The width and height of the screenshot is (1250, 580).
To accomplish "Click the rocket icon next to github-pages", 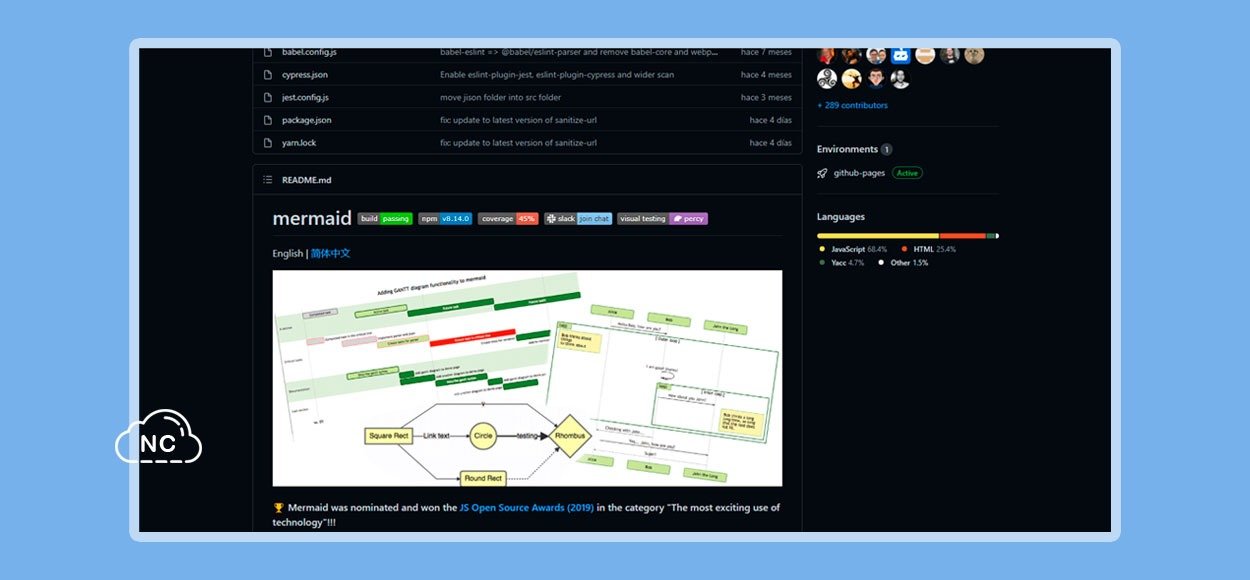I will (823, 173).
